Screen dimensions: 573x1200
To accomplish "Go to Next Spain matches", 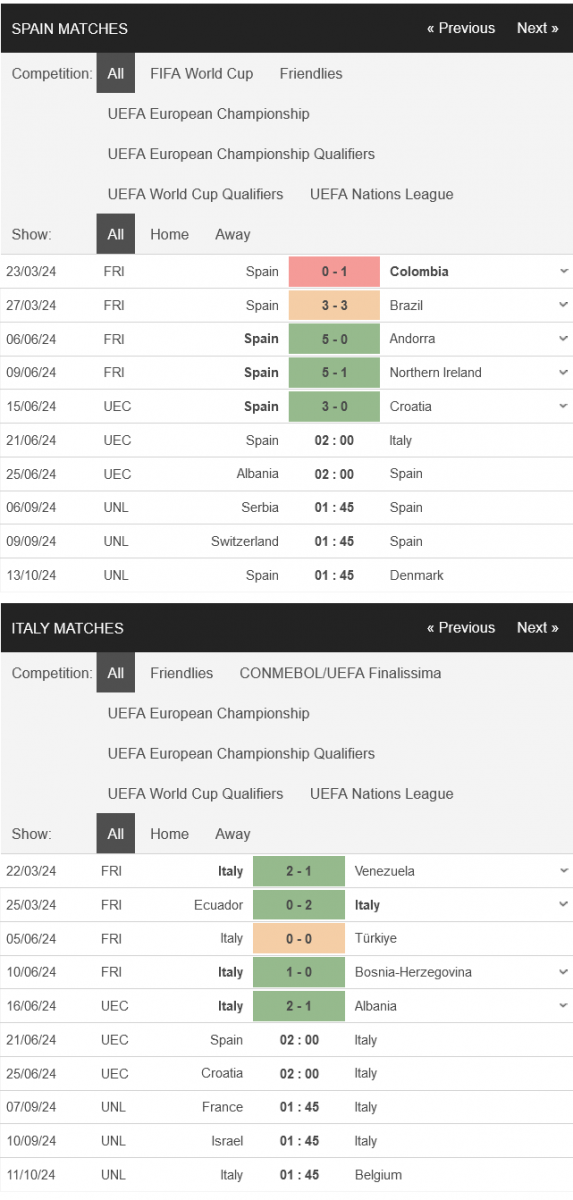I will tap(537, 28).
